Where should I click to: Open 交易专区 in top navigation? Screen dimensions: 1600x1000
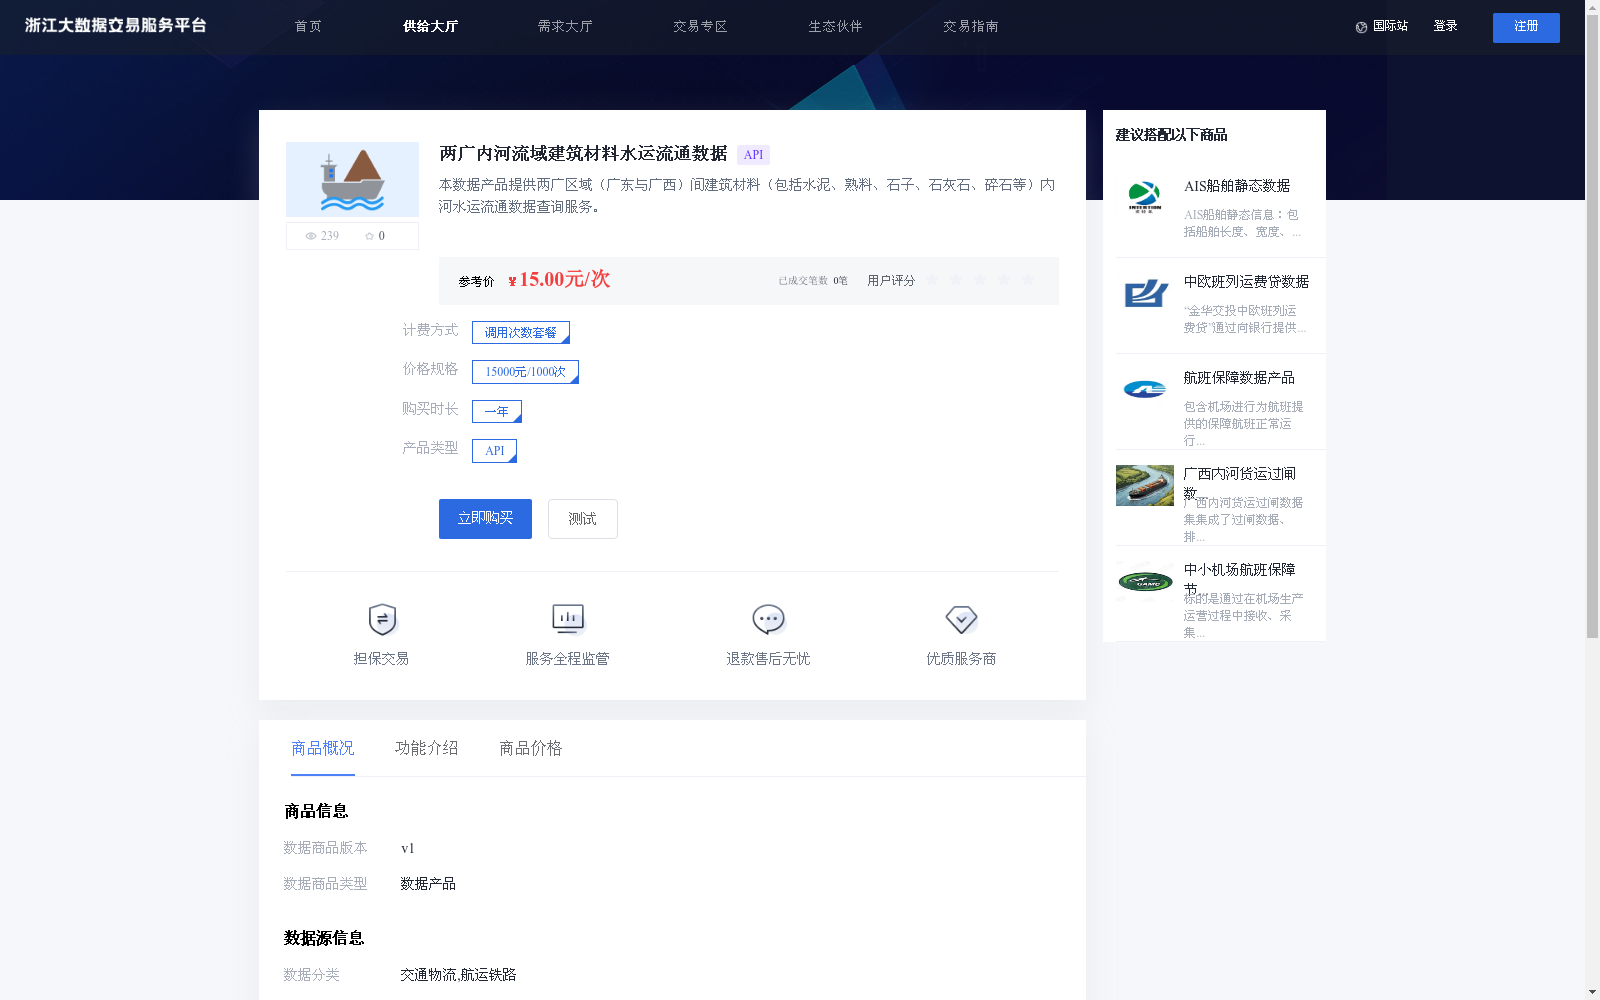coord(700,27)
